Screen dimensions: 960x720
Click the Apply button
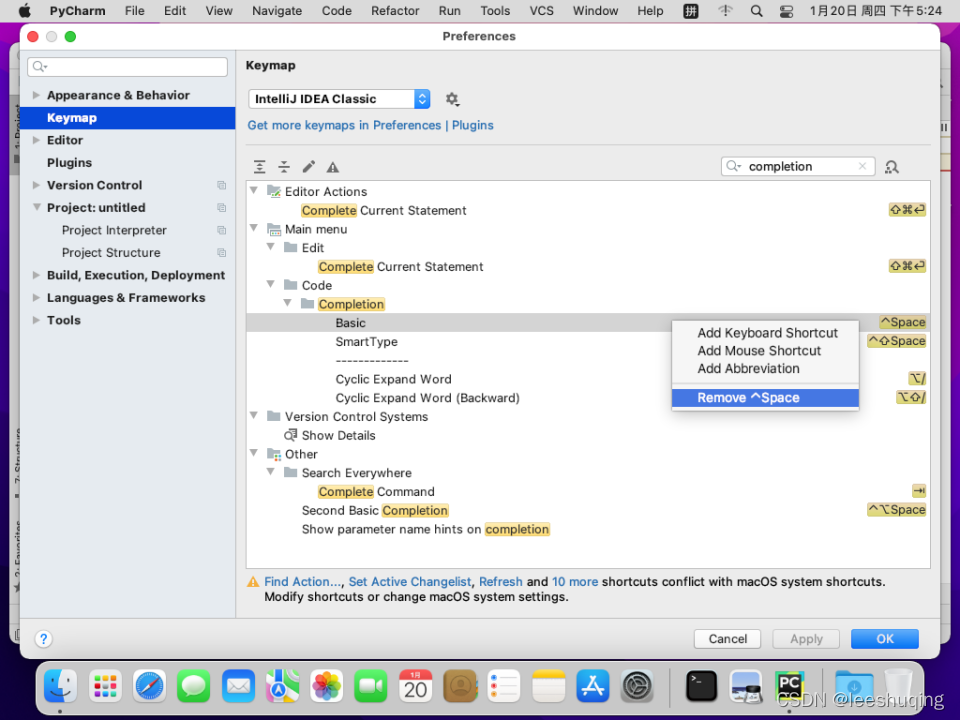click(806, 639)
